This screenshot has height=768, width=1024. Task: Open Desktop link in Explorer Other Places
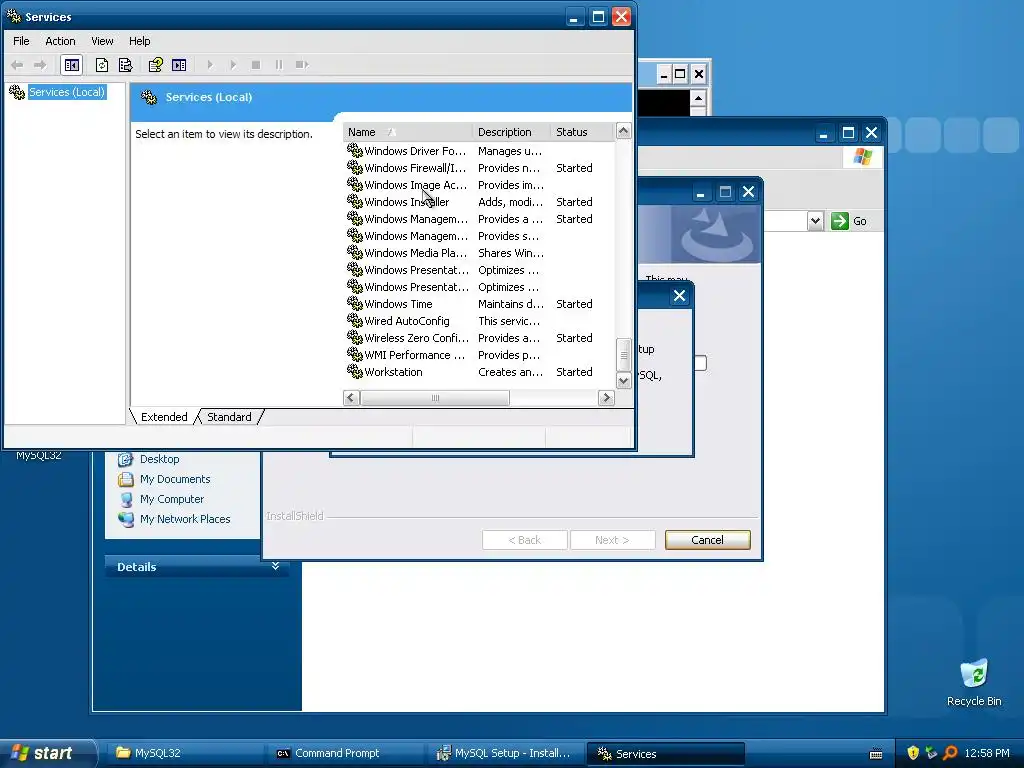coord(159,459)
